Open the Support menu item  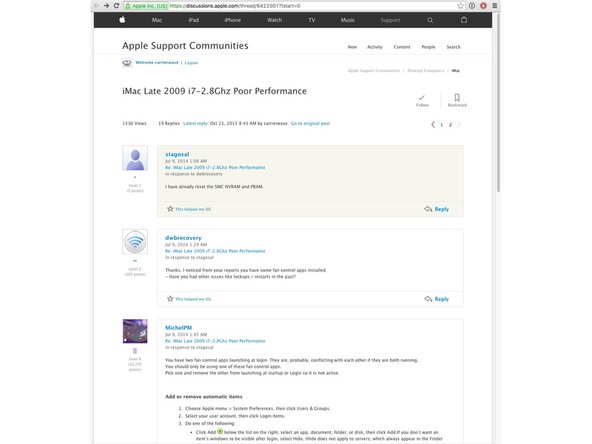[390, 20]
